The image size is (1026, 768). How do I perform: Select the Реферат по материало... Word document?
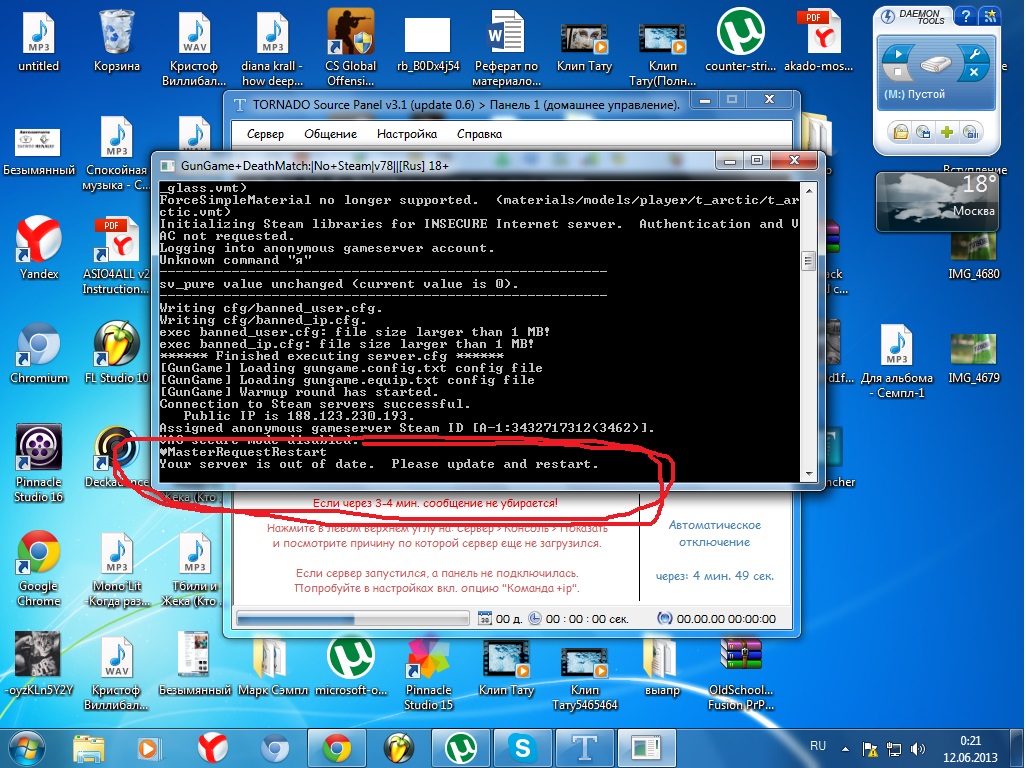click(506, 48)
